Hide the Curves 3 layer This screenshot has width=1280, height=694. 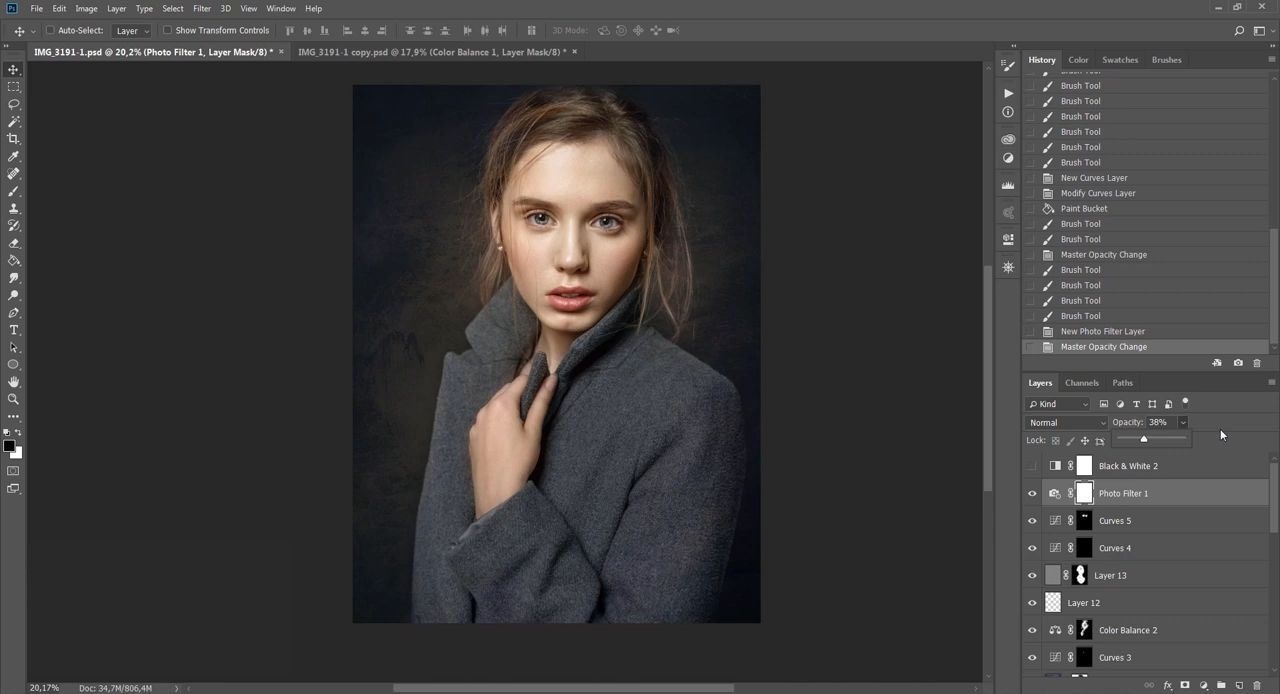point(1032,657)
